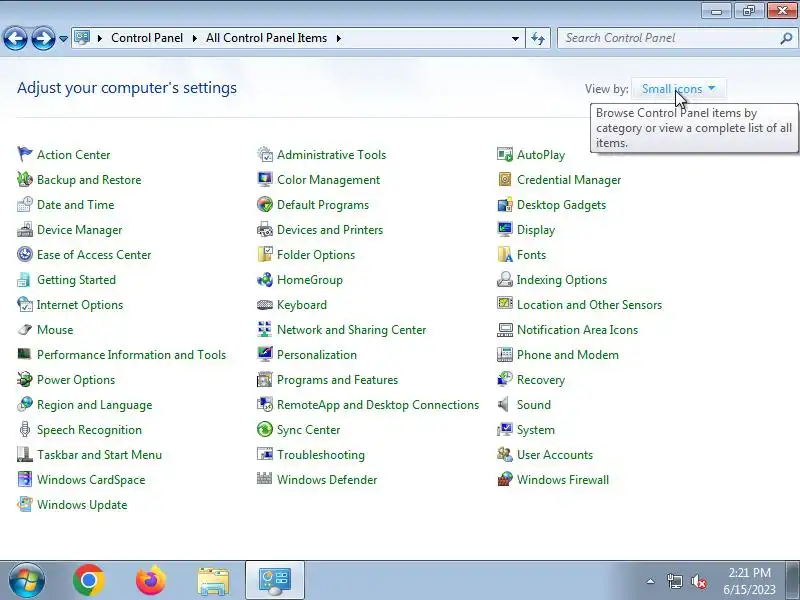800x600 pixels.
Task: Click the Ease of Access Center icon
Action: click(x=24, y=254)
